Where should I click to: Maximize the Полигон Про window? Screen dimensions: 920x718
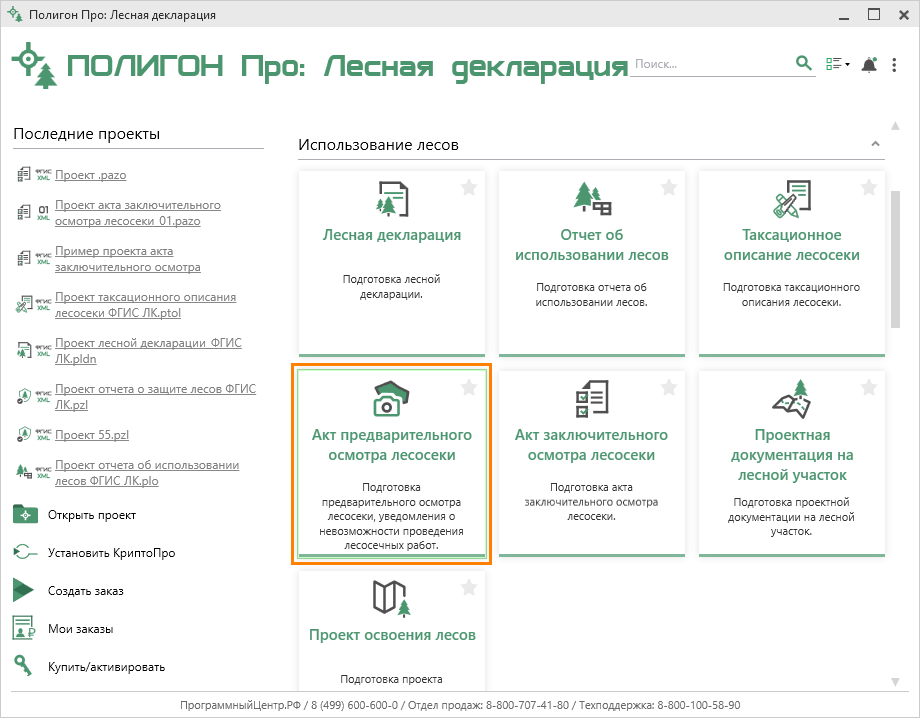click(874, 15)
